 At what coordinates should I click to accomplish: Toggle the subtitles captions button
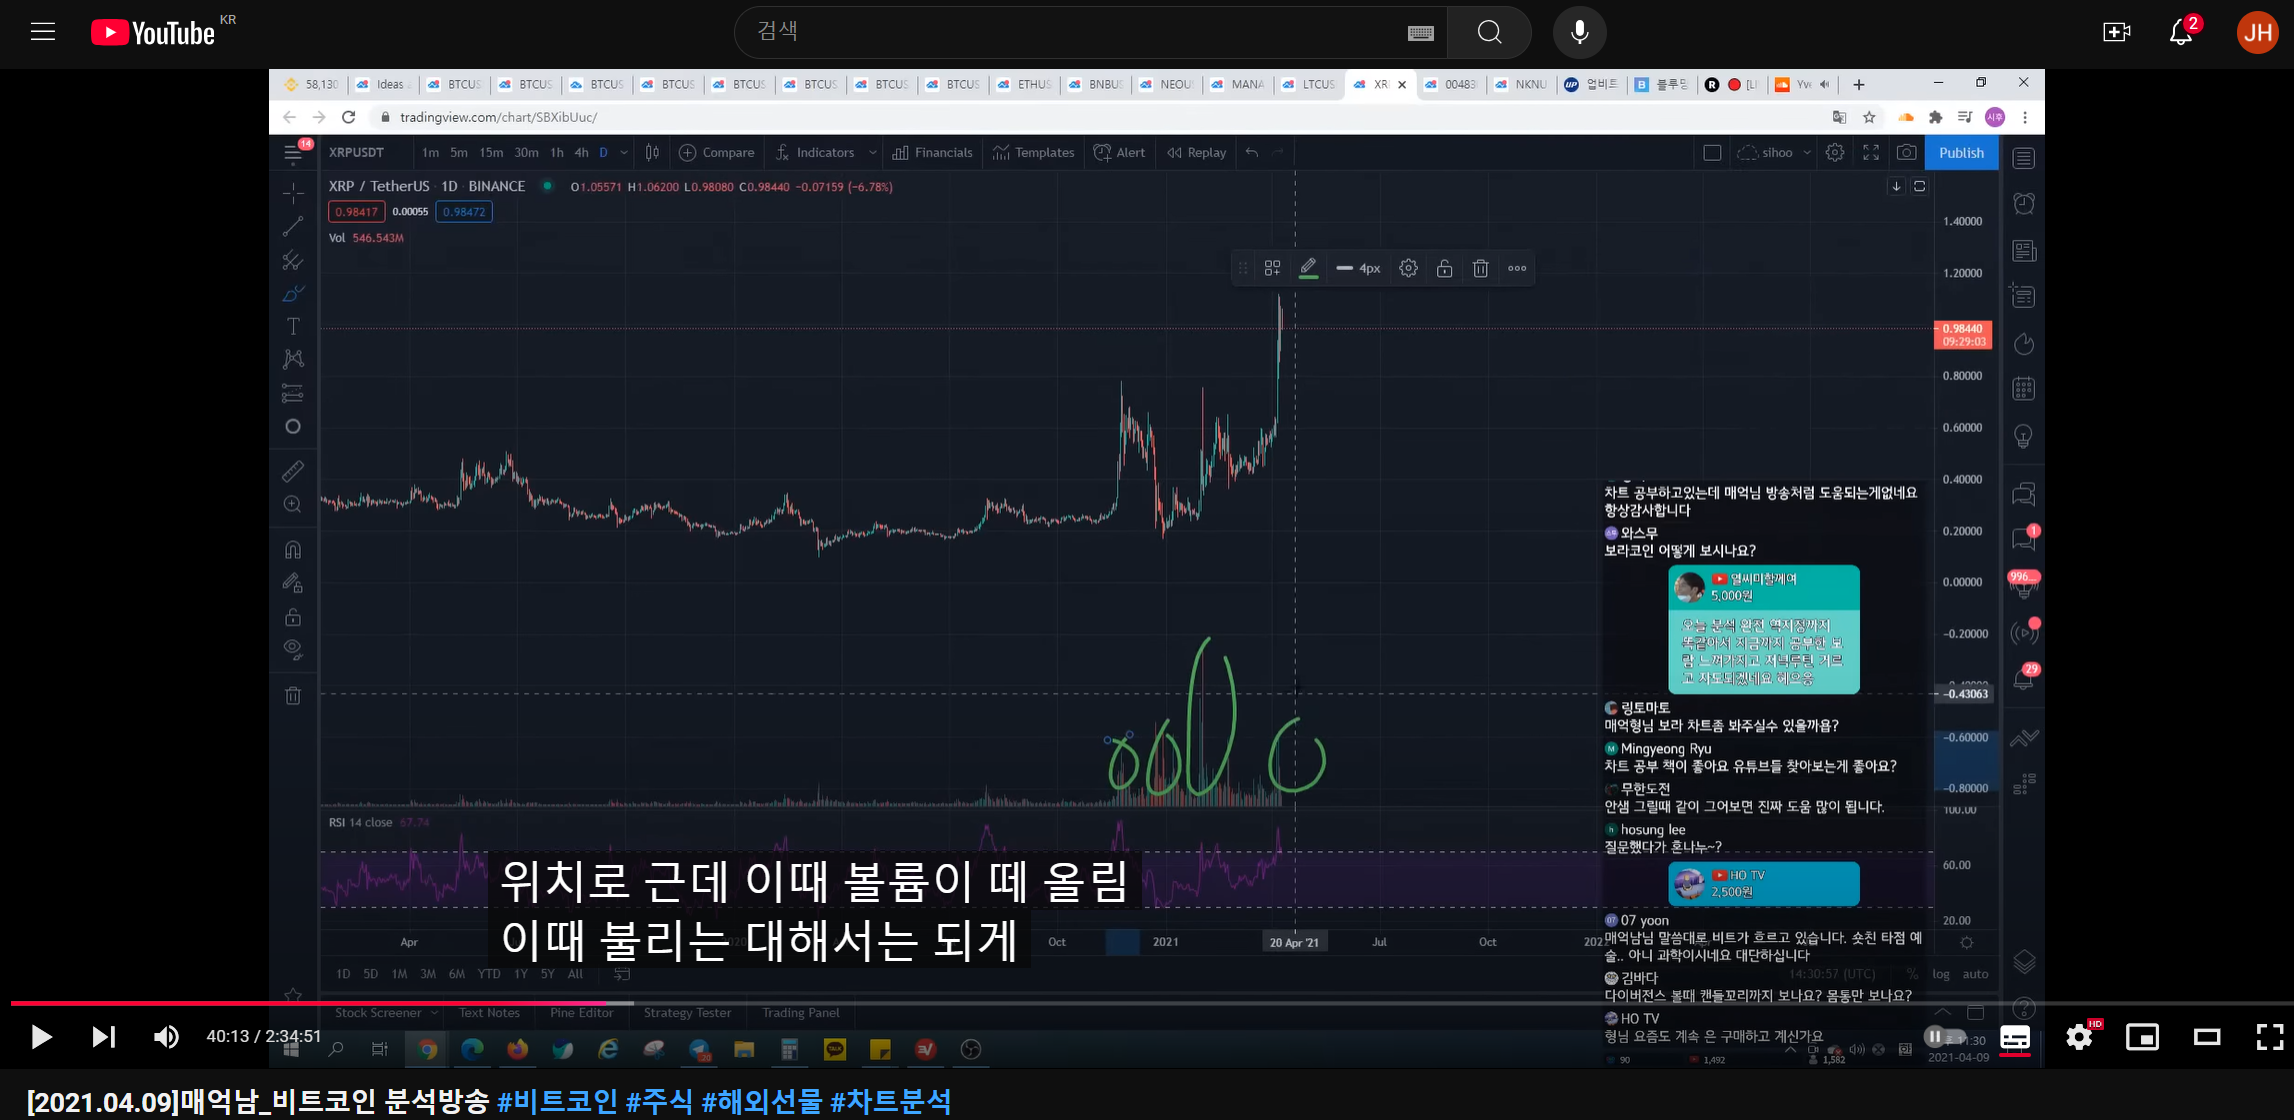click(x=2014, y=1037)
